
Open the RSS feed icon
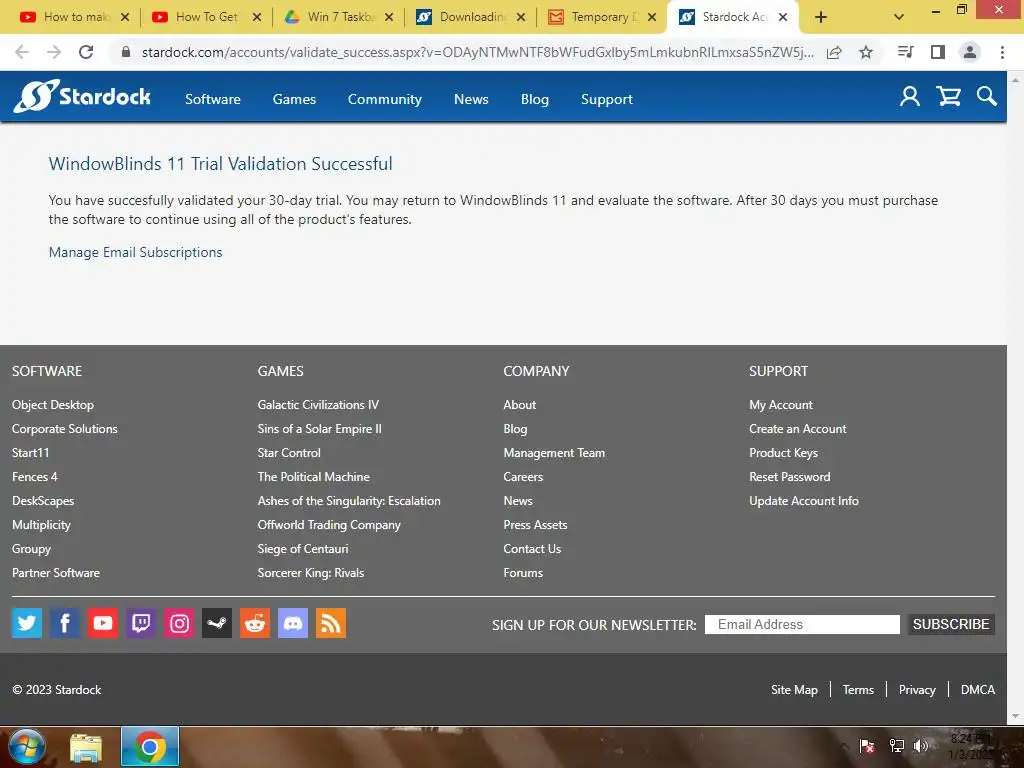[x=330, y=623]
